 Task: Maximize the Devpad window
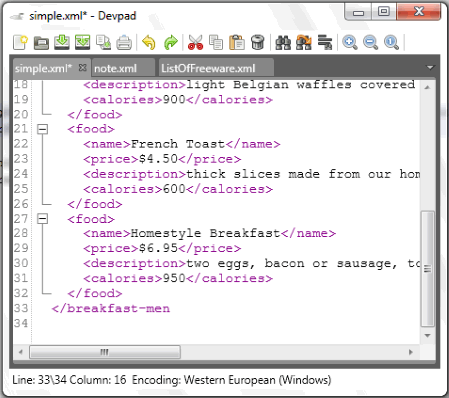tap(384, 12)
